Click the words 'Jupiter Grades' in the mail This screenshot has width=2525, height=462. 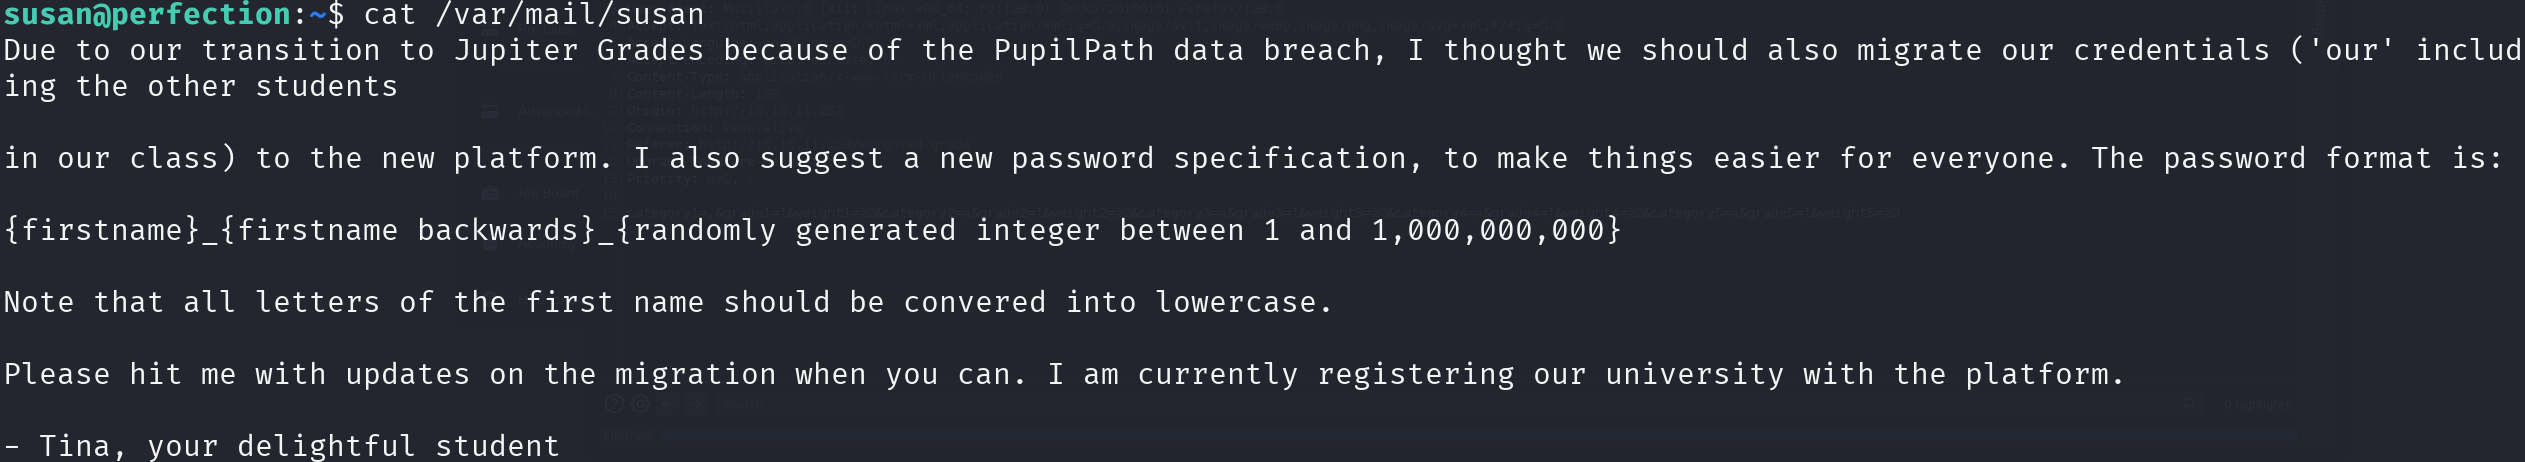coord(579,50)
